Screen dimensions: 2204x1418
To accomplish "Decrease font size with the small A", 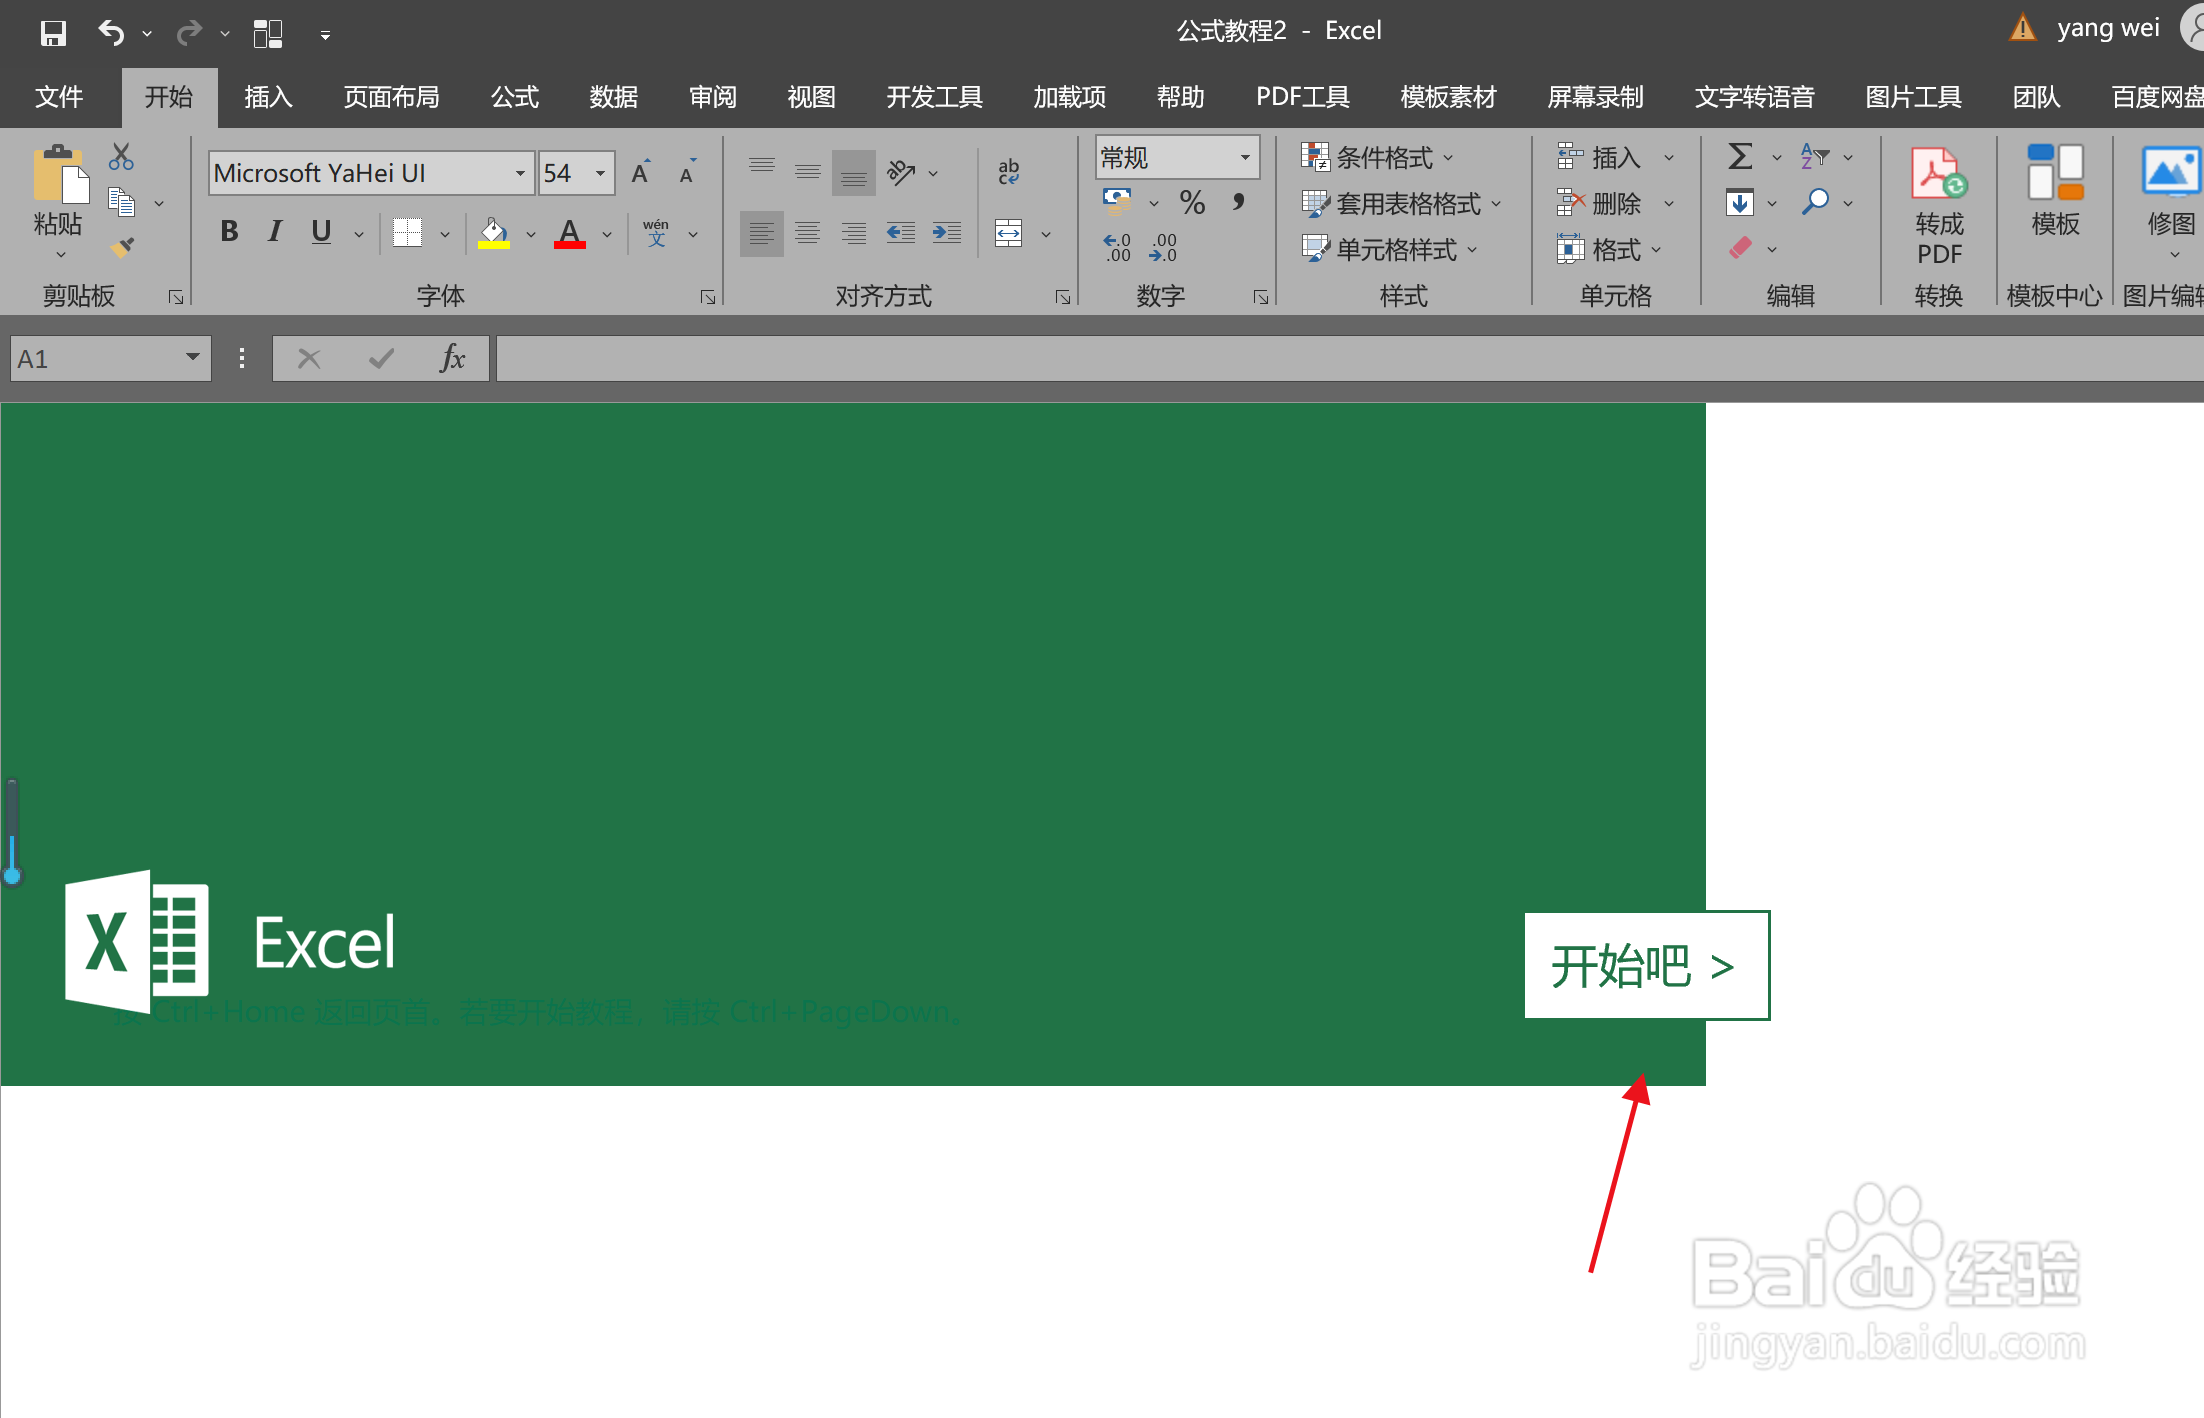I will [x=687, y=172].
